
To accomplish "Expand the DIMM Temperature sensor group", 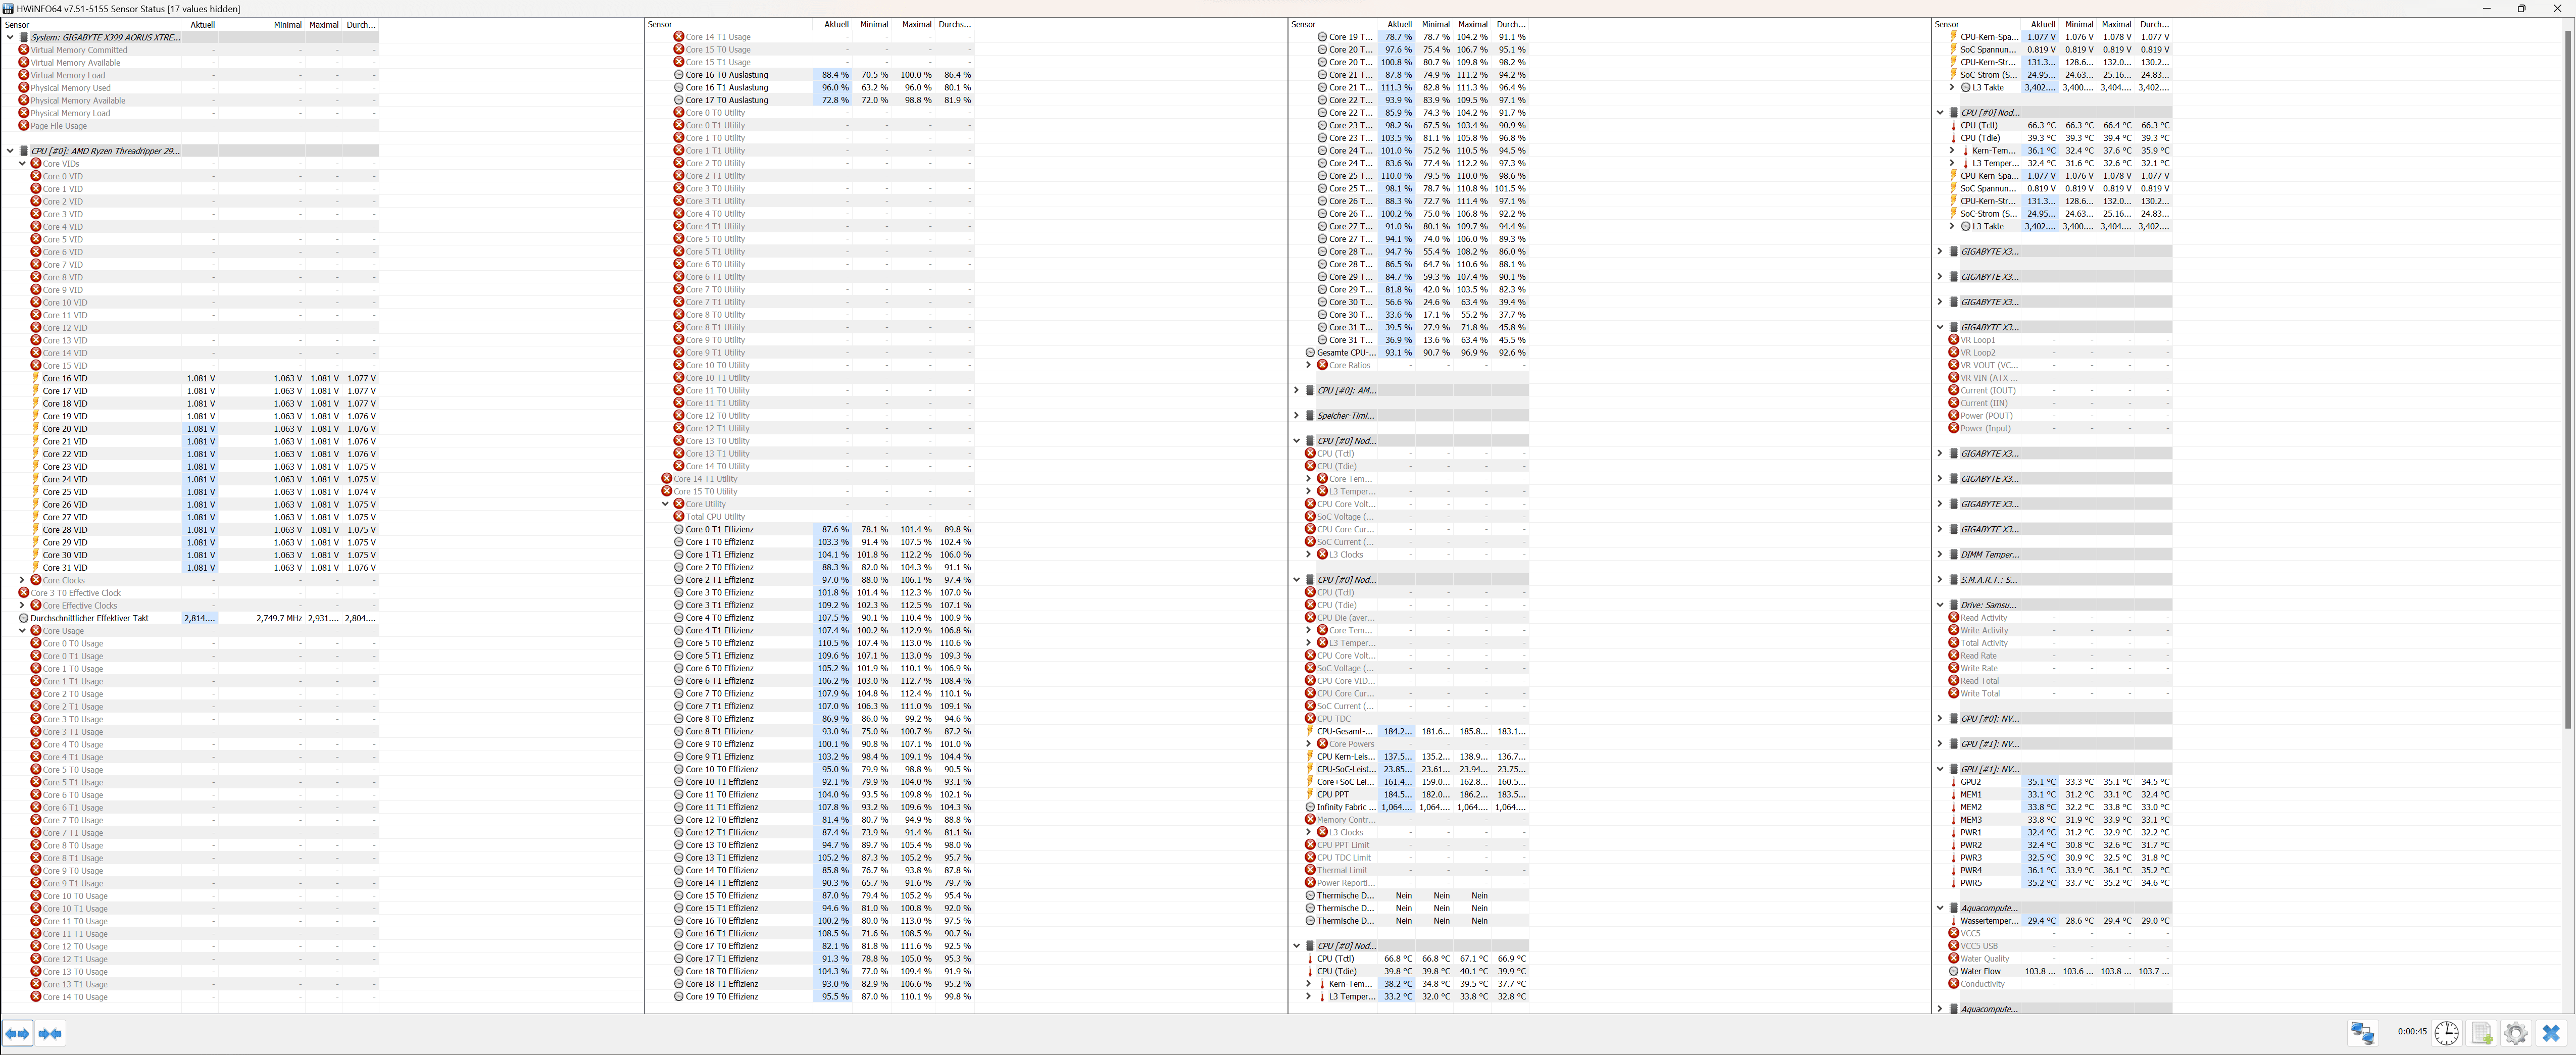I will (x=1940, y=555).
